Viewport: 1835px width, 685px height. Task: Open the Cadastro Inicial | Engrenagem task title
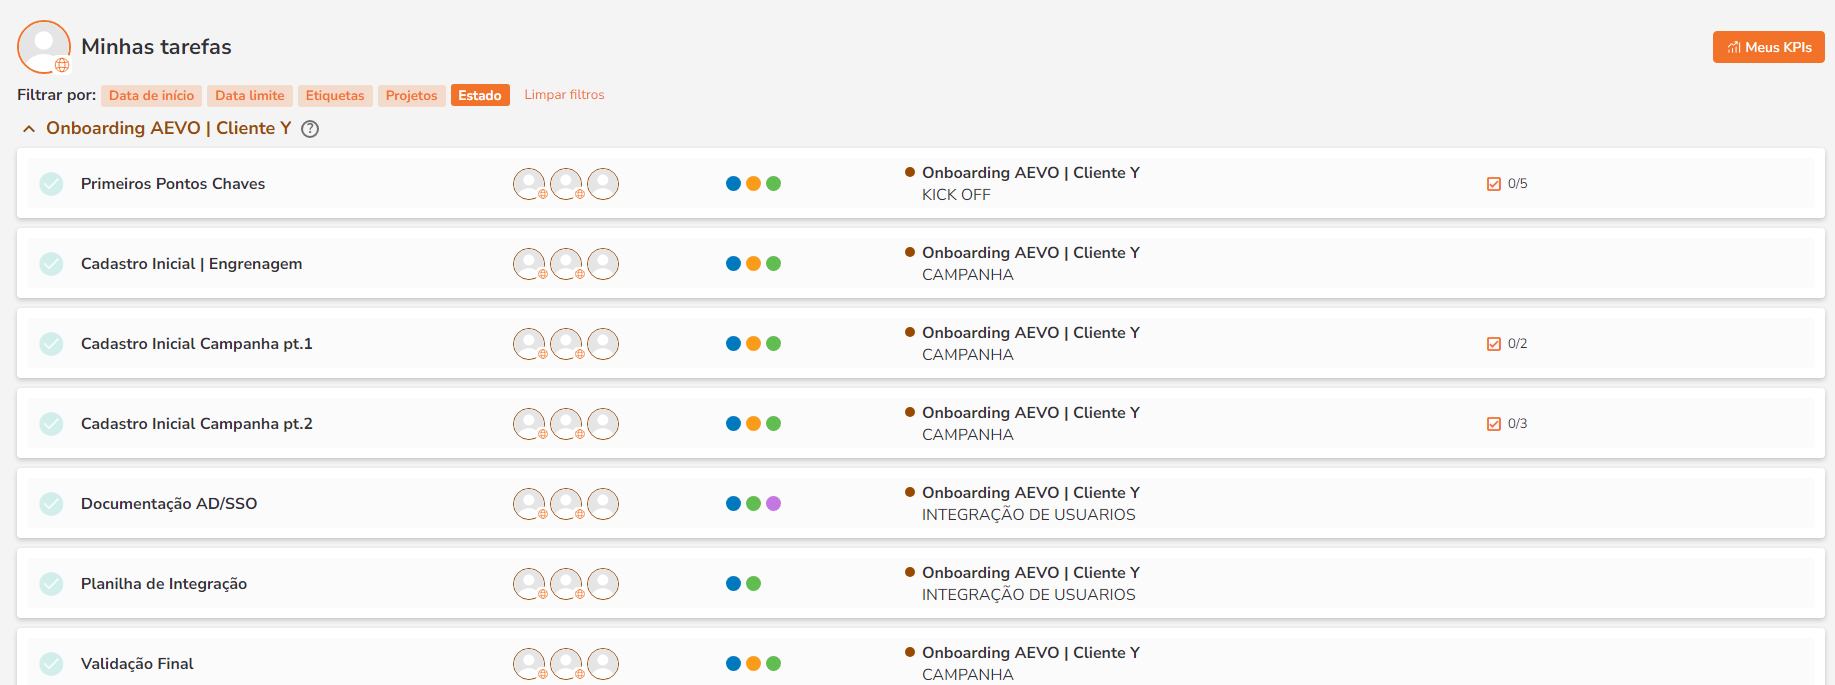[191, 264]
